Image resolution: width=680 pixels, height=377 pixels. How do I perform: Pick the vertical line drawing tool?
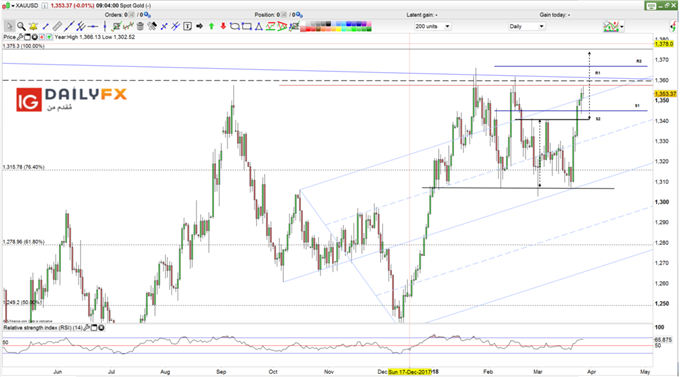[x=105, y=26]
